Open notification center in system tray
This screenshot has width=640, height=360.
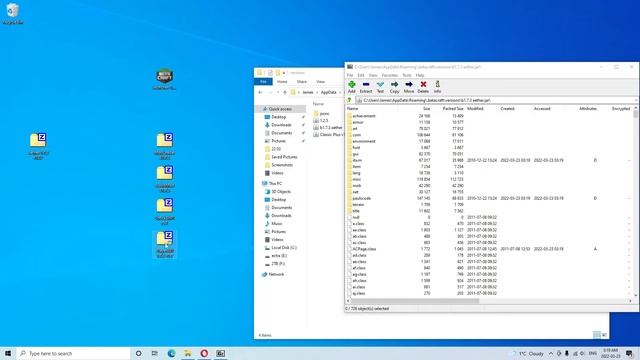point(629,353)
